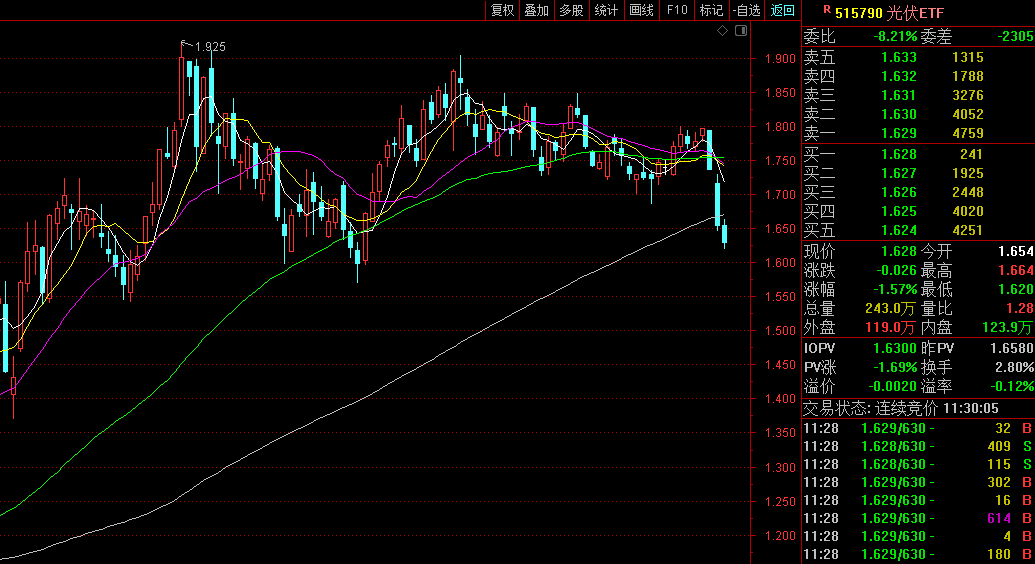This screenshot has height=564, width=1035.
Task: Click the diamond icon above the chart
Action: [x=723, y=30]
